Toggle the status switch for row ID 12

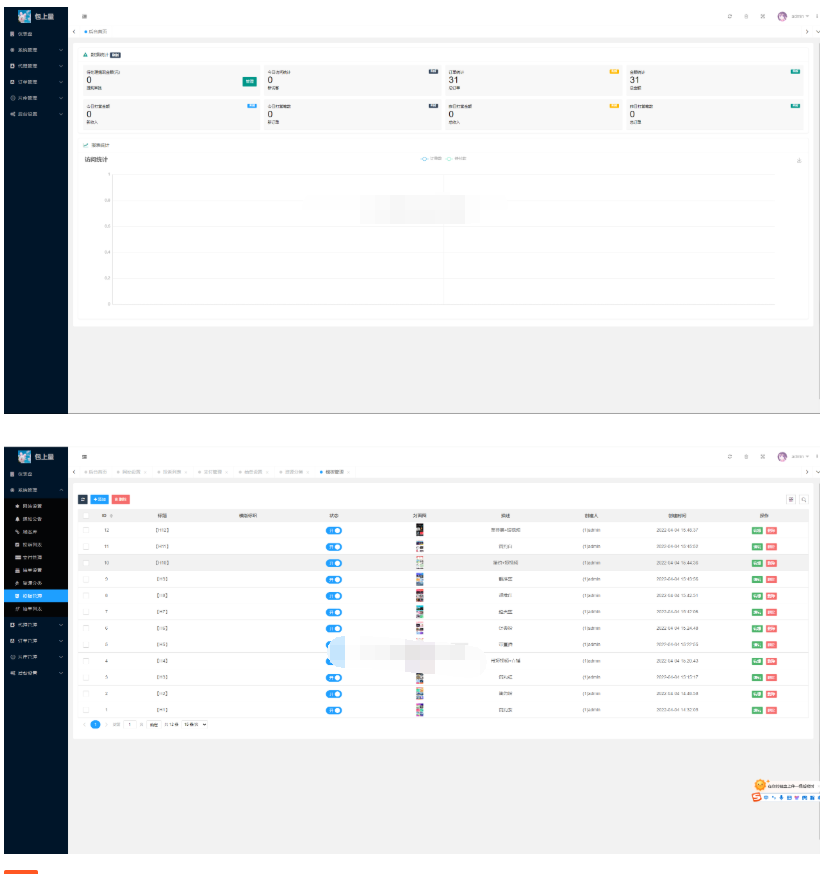coord(334,530)
